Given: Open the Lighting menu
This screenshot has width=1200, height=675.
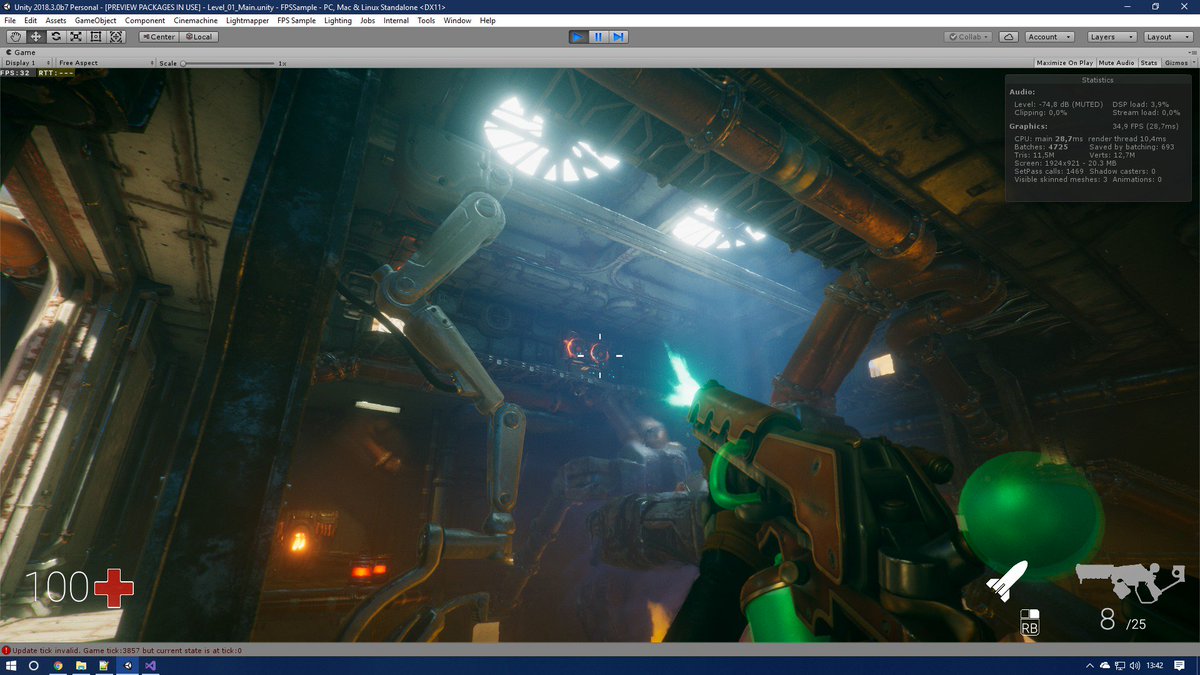Looking at the screenshot, I should pyautogui.click(x=338, y=20).
